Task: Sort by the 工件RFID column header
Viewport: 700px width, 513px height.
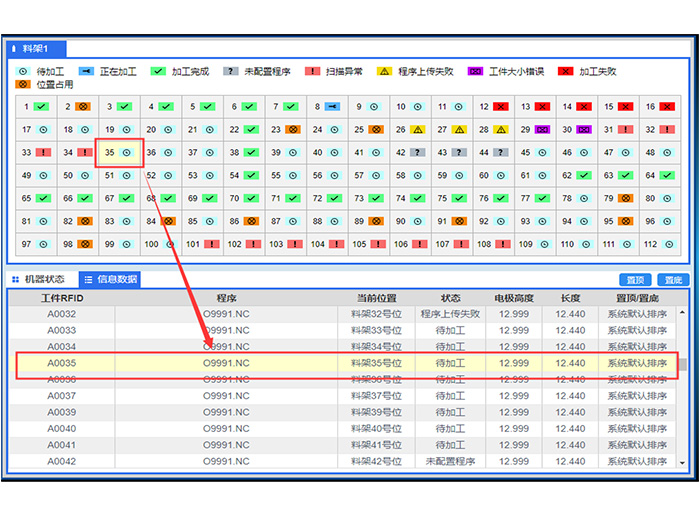Action: pos(62,298)
